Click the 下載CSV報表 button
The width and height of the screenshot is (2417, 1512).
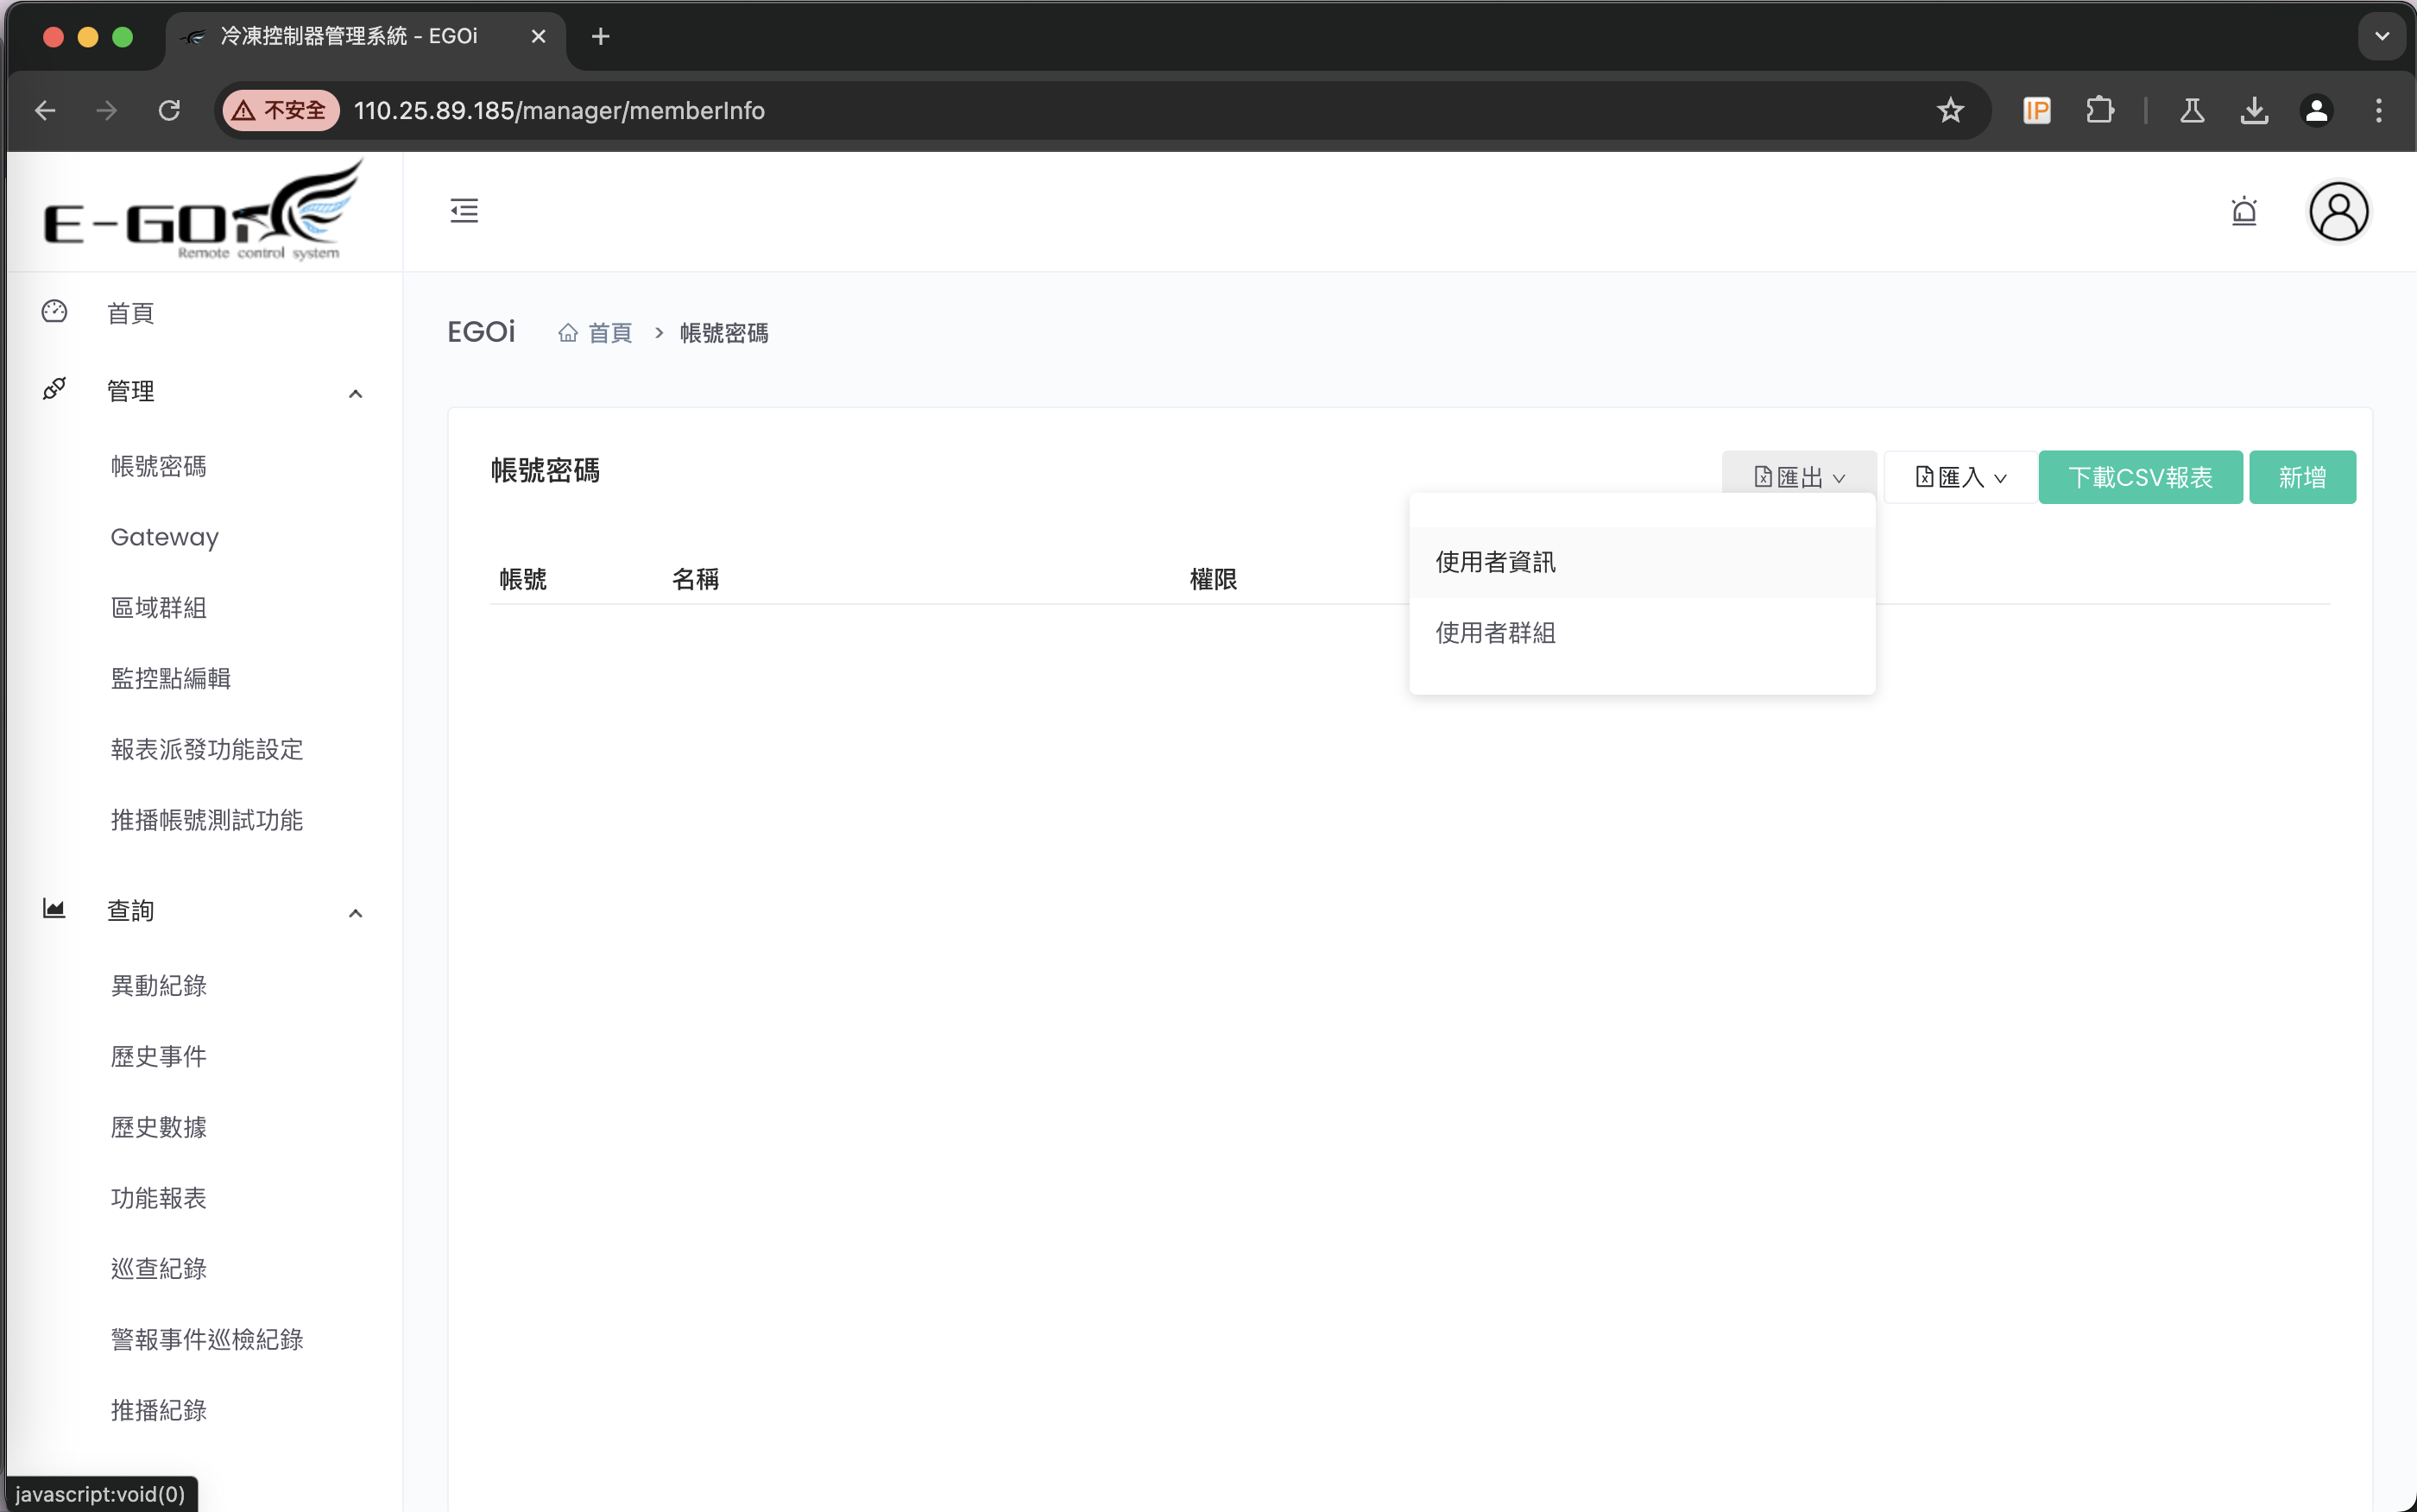tap(2140, 477)
